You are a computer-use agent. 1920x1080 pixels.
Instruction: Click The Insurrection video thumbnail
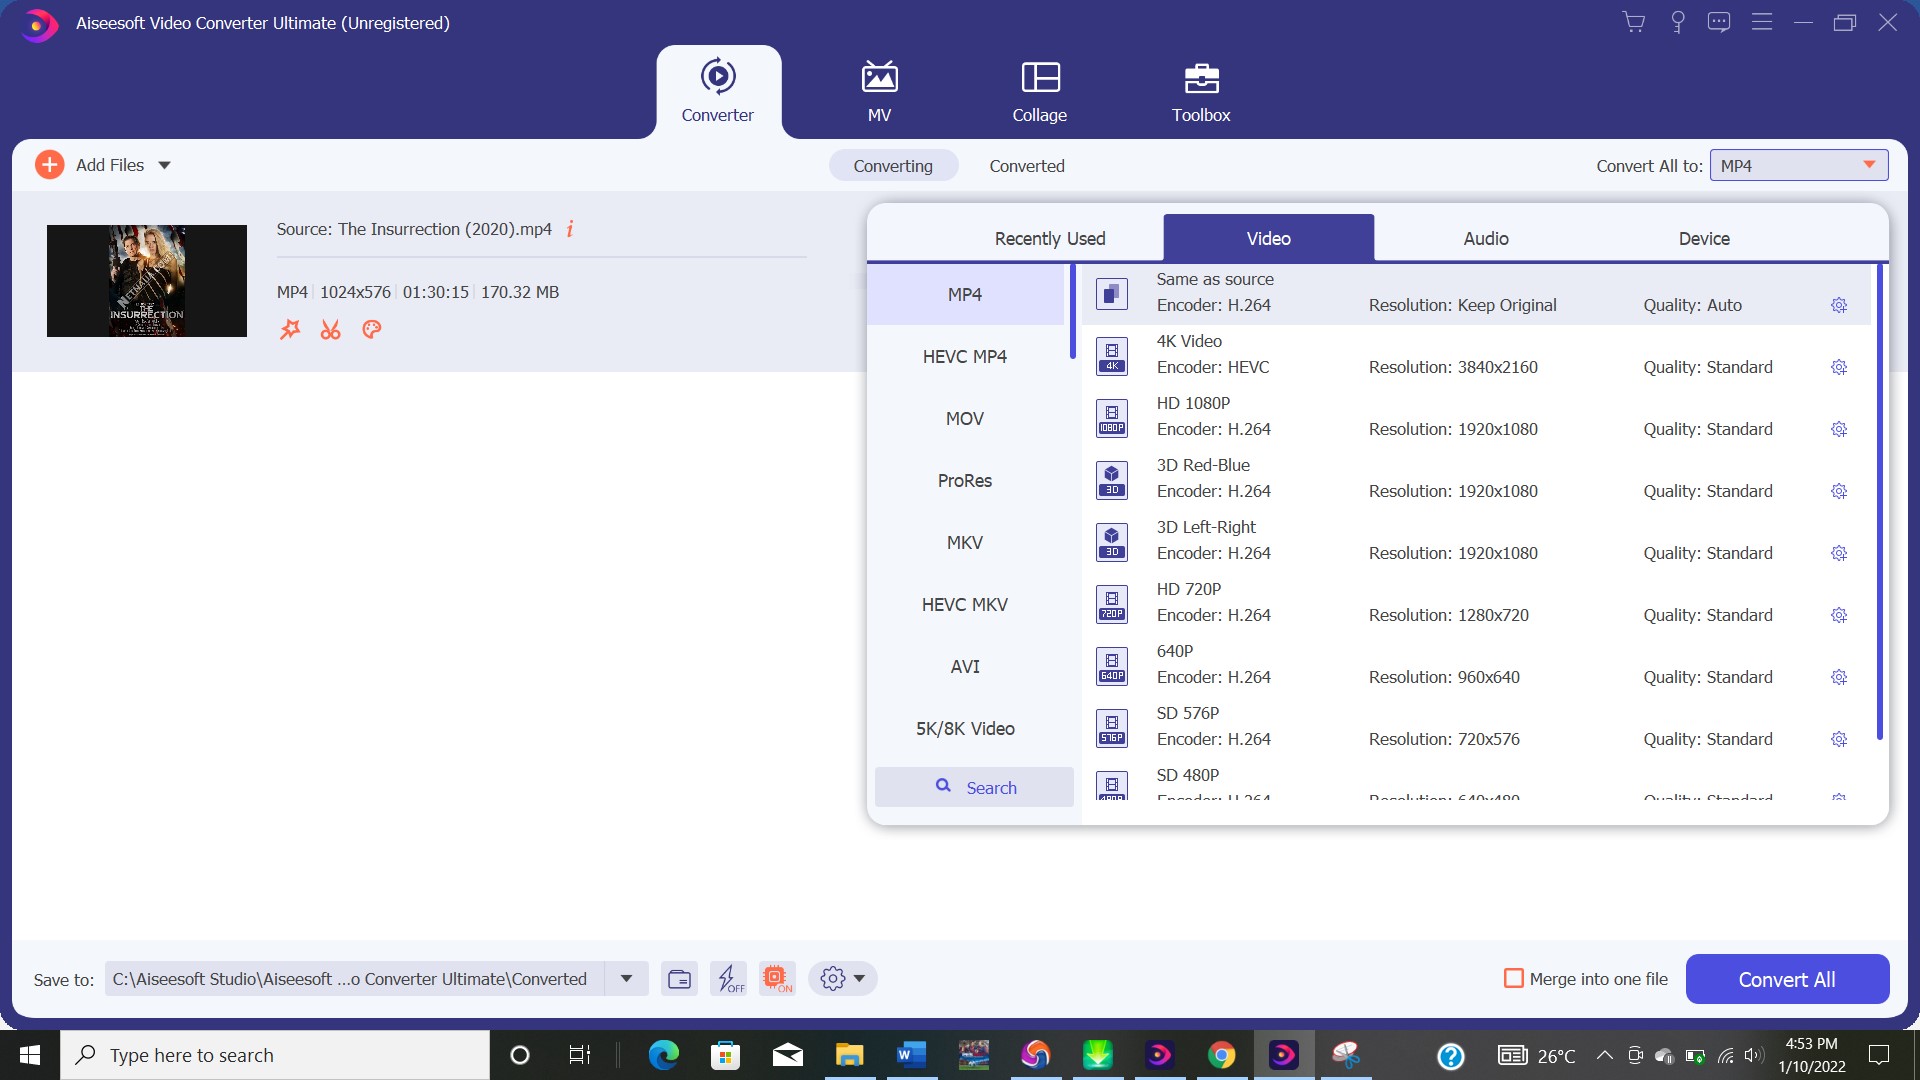click(x=147, y=281)
